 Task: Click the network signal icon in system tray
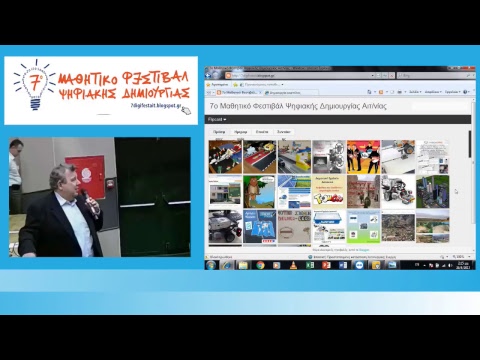pyautogui.click(x=444, y=265)
